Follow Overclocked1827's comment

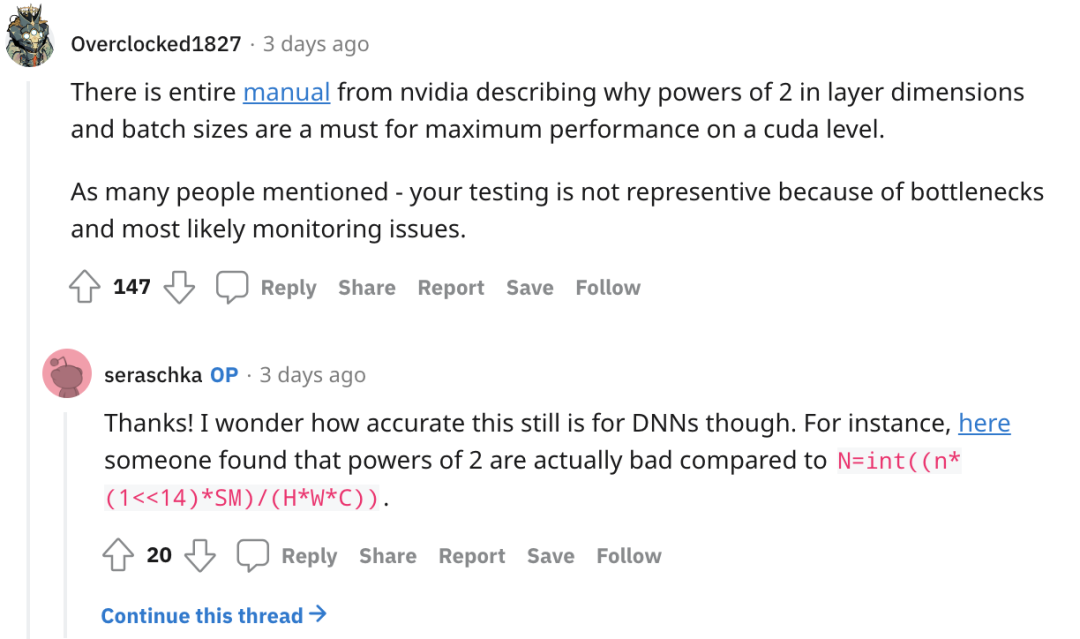coord(607,288)
